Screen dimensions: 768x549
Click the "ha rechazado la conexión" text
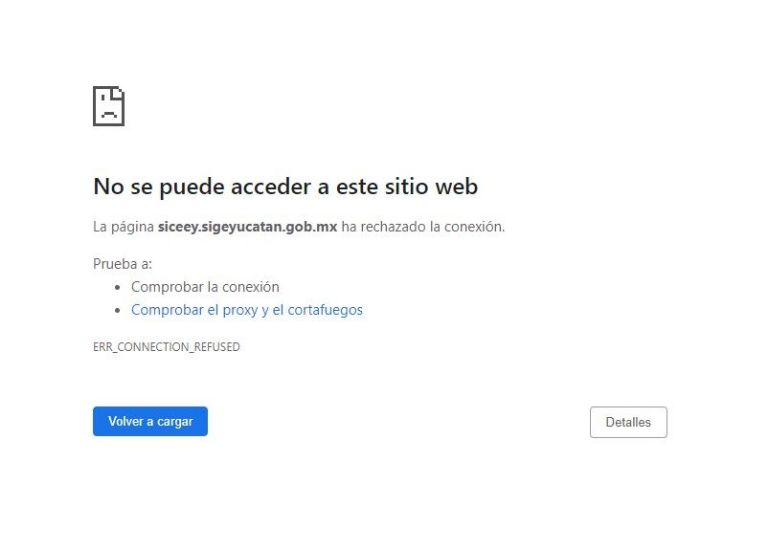pyautogui.click(x=423, y=227)
